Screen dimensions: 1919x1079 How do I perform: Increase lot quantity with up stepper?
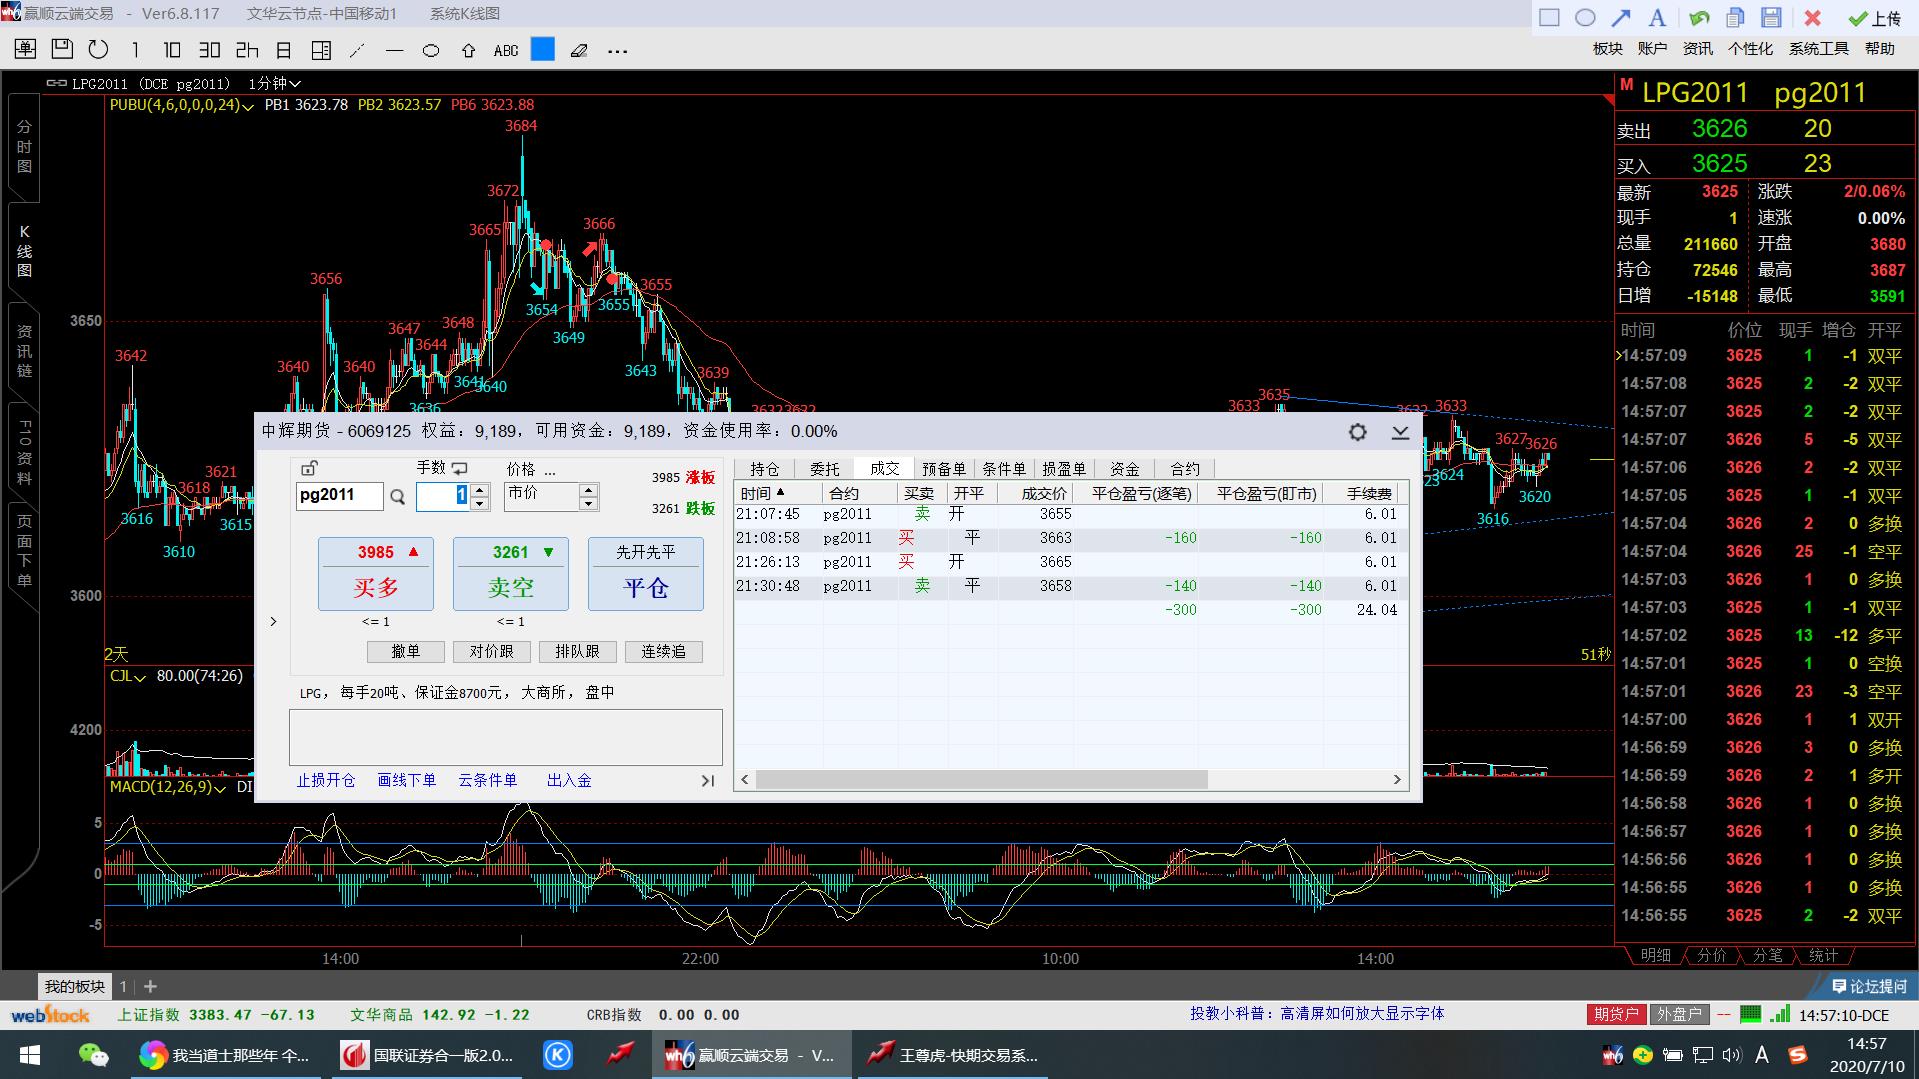[479, 490]
